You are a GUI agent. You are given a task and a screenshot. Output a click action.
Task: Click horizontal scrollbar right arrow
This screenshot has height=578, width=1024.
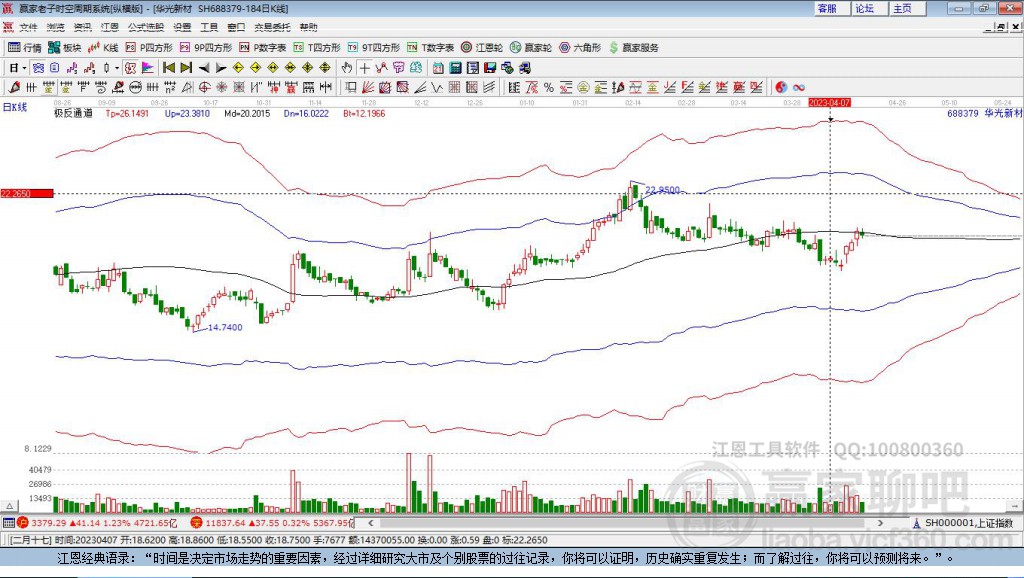[880, 523]
